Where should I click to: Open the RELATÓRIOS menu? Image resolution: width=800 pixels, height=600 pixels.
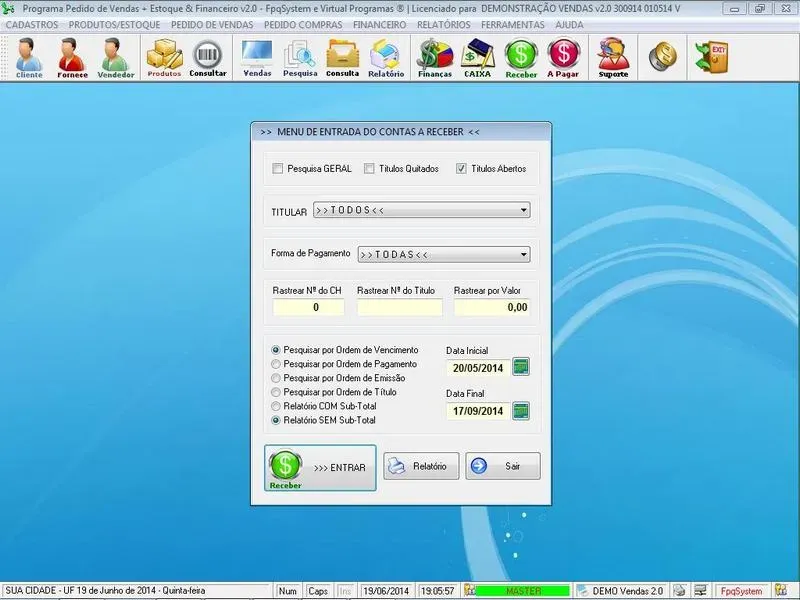(443, 24)
